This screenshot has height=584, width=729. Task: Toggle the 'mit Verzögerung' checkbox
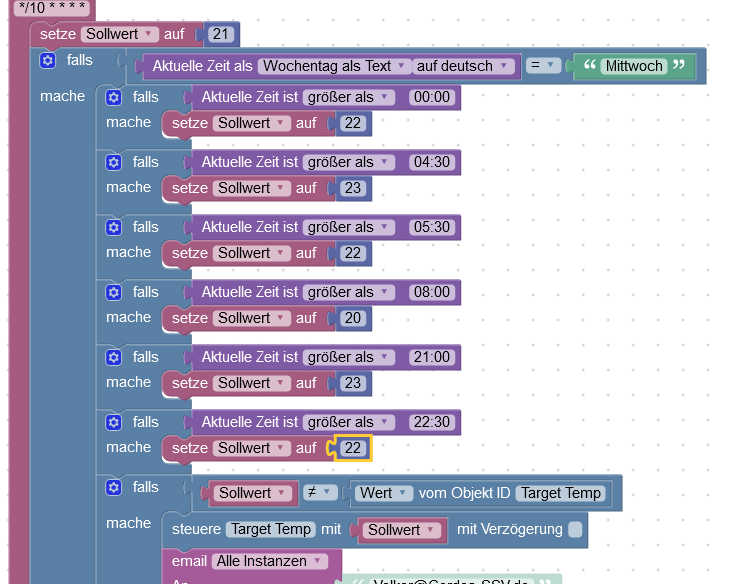click(575, 529)
